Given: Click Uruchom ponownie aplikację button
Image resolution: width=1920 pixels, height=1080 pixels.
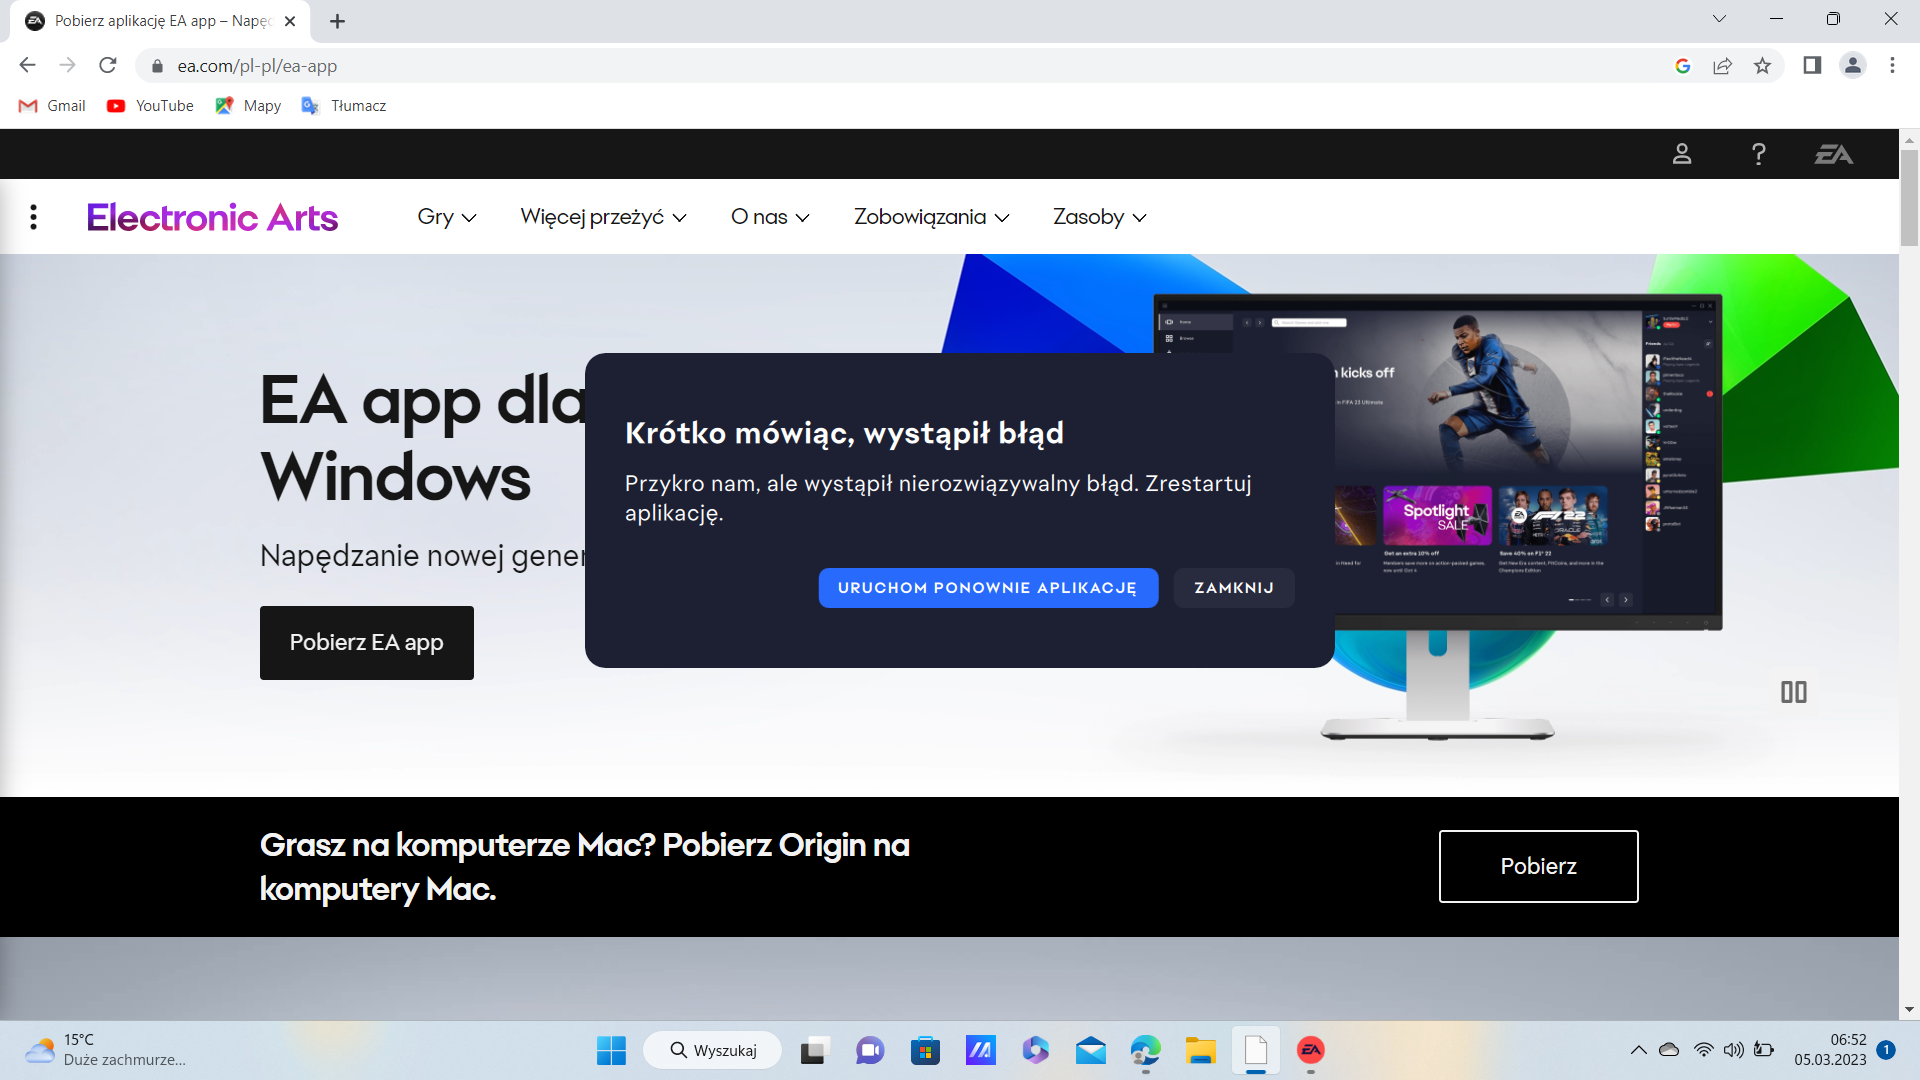Looking at the screenshot, I should [988, 588].
